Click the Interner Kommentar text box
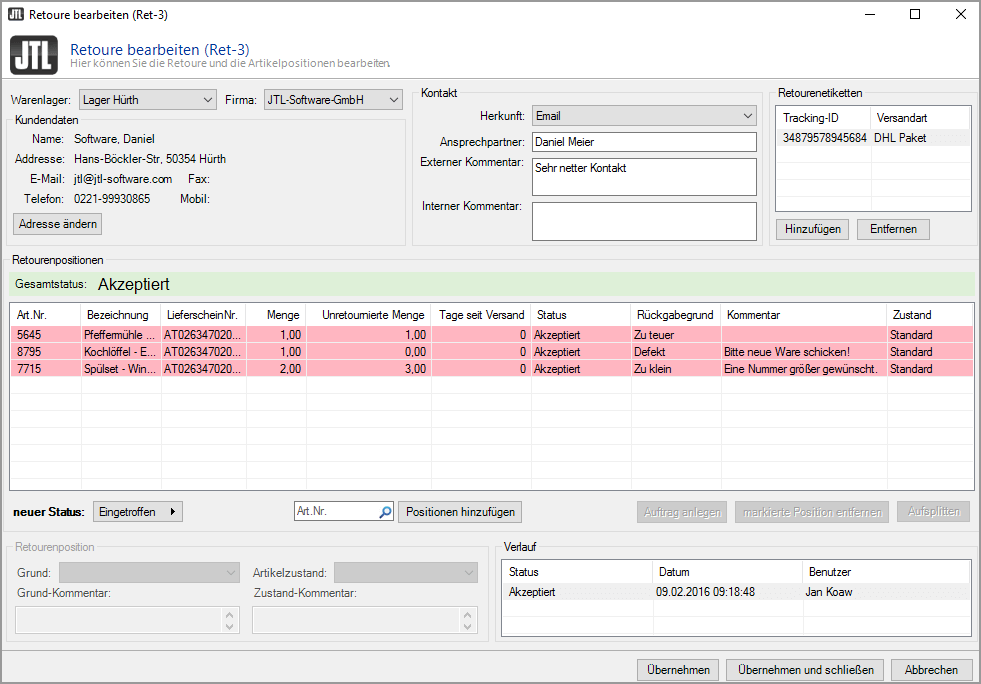 pyautogui.click(x=644, y=221)
